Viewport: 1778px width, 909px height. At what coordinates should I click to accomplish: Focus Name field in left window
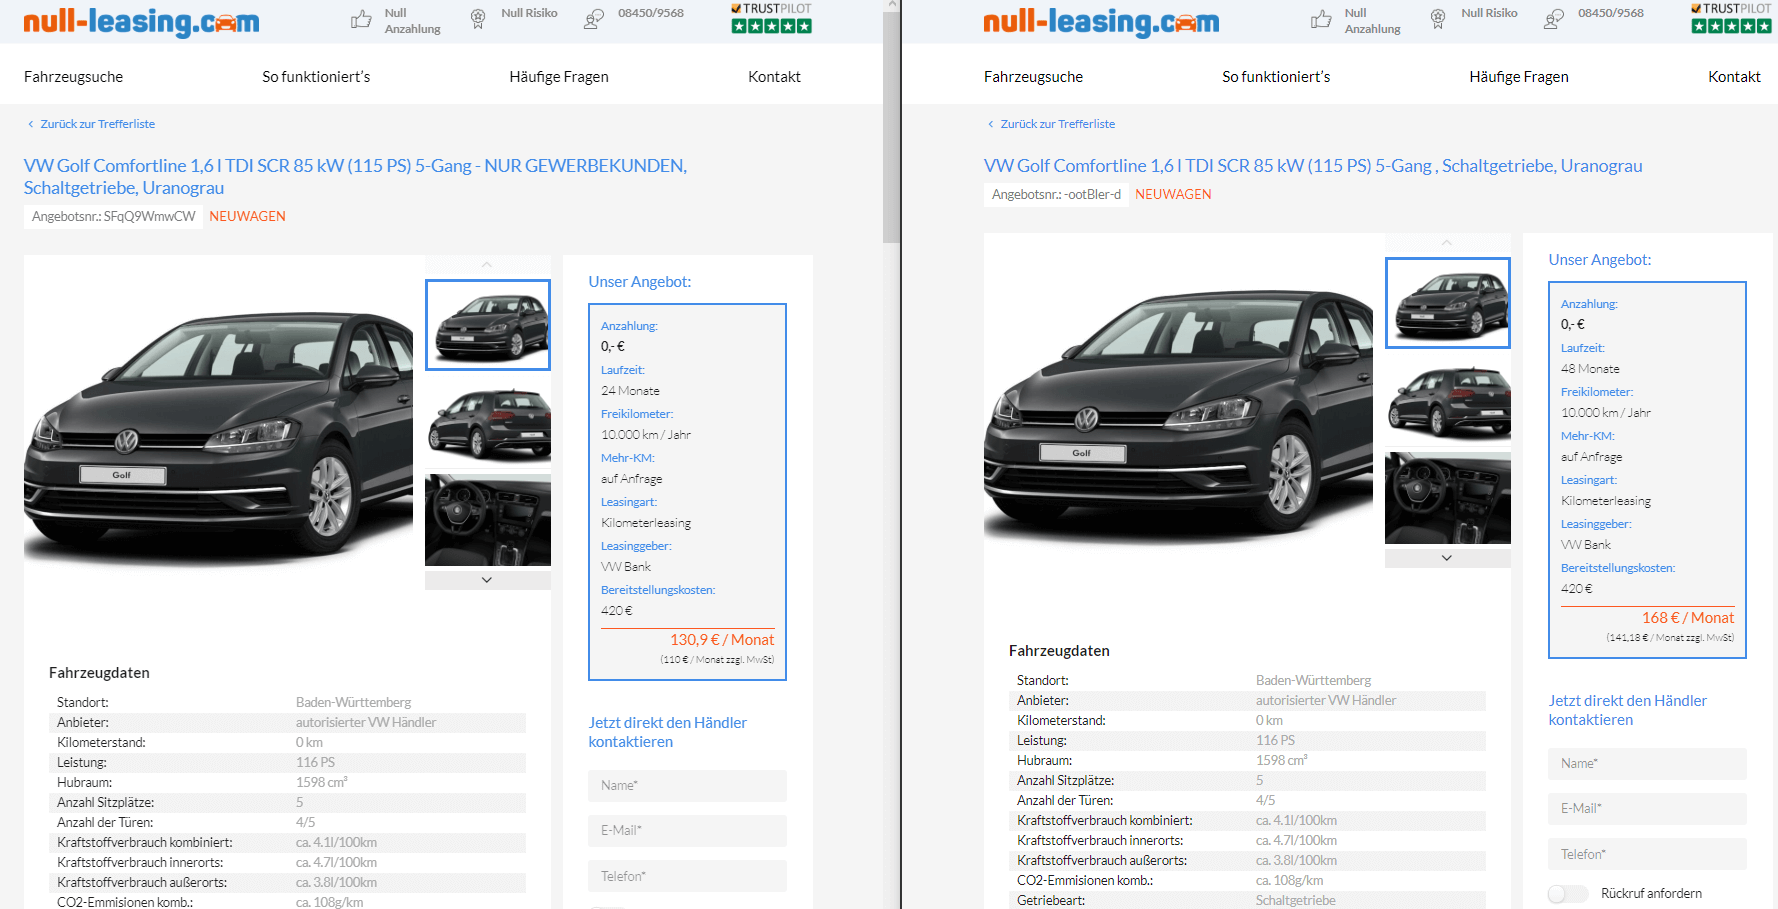(687, 786)
